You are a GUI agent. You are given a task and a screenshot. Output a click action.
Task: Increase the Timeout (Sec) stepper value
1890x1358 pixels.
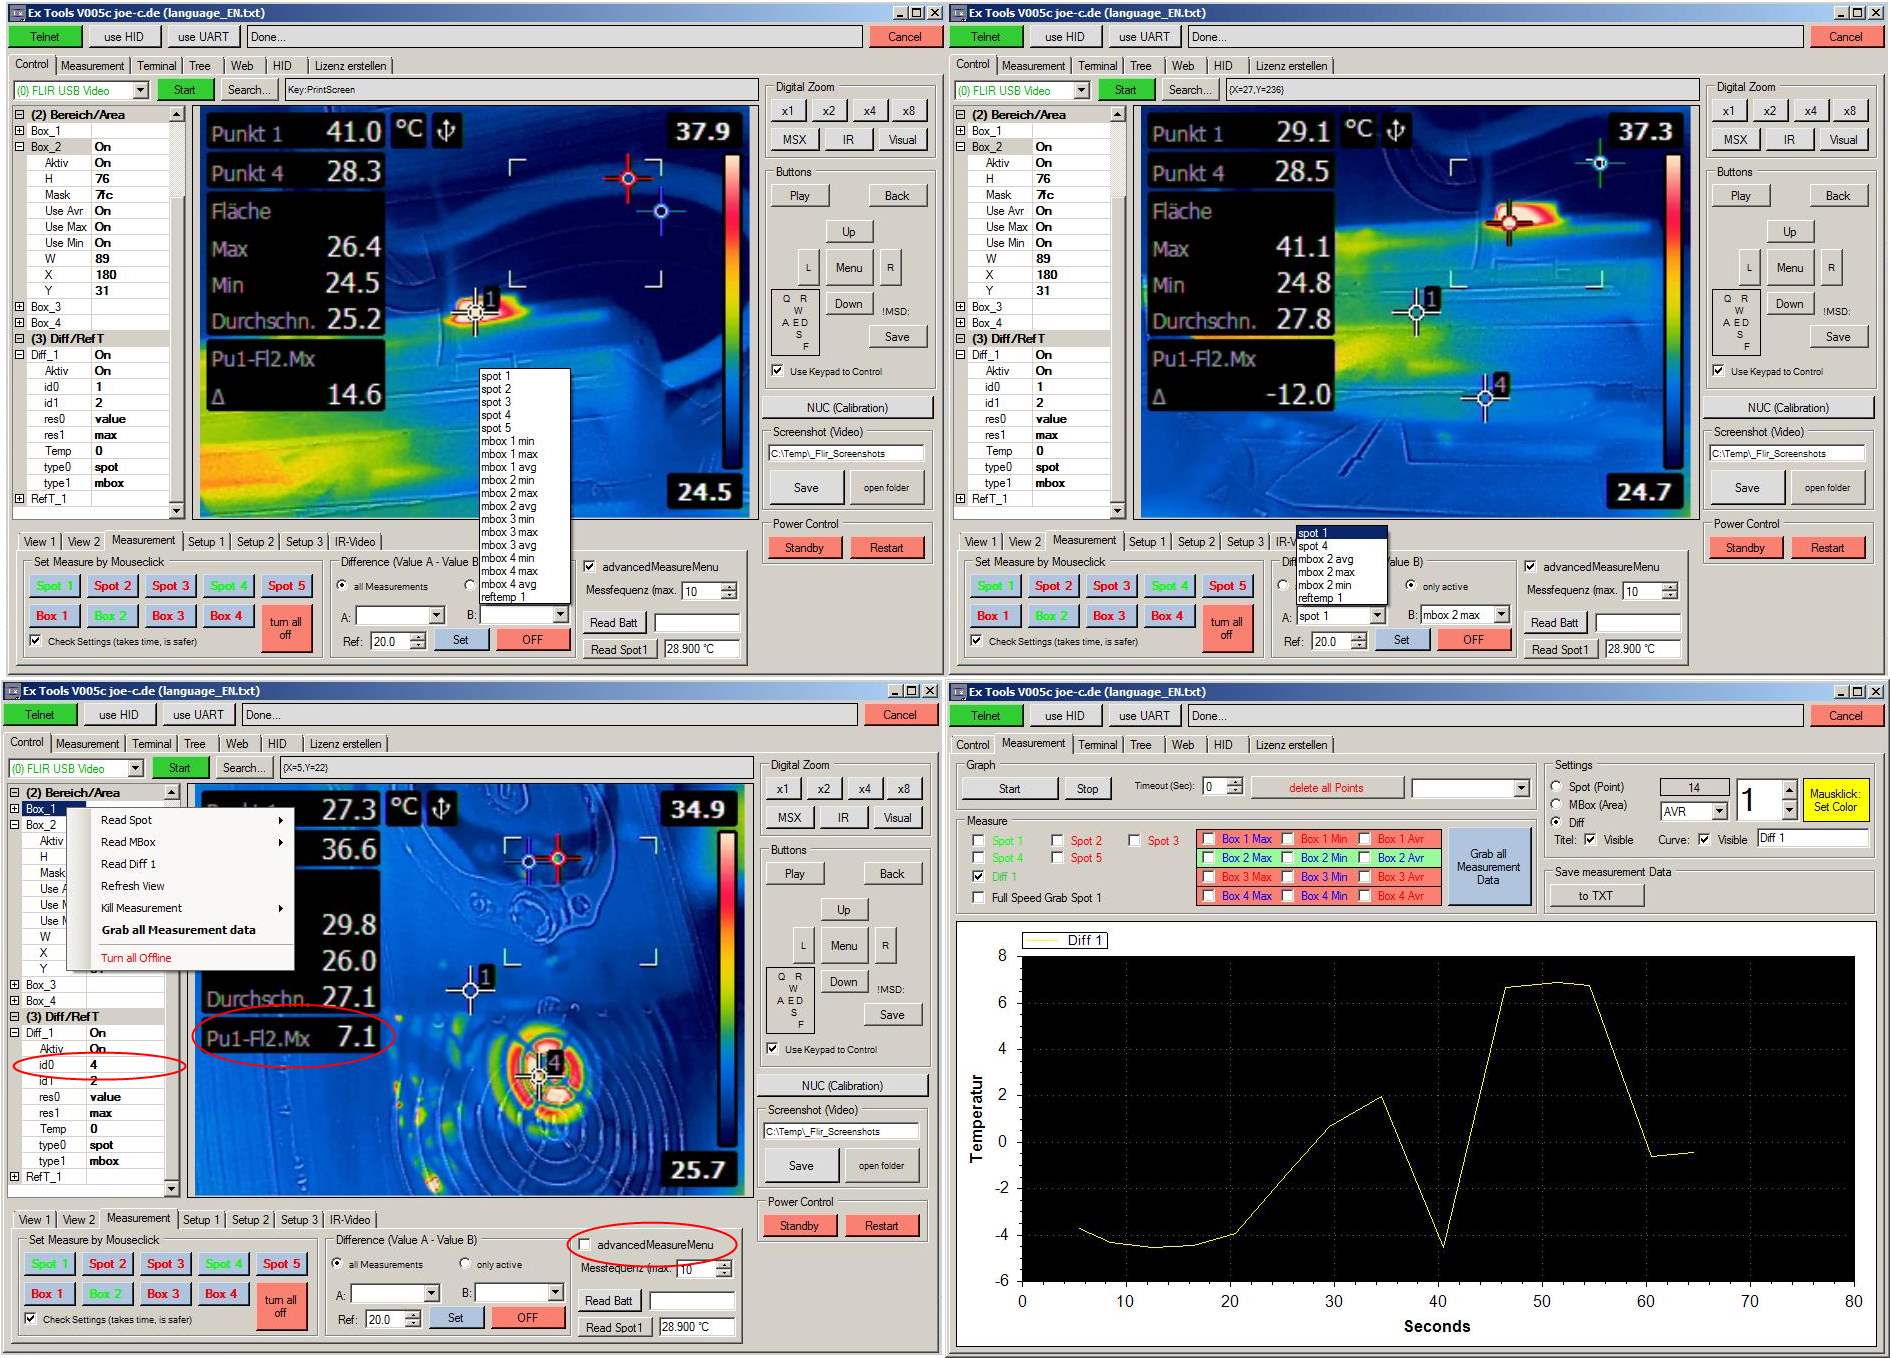1235,782
